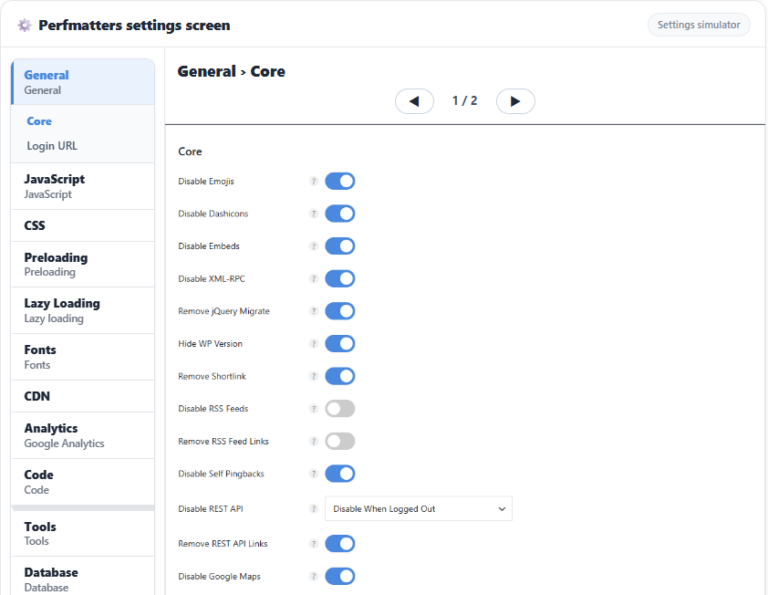The width and height of the screenshot is (768, 595).
Task: Open CDN settings section
Action: pyautogui.click(x=83, y=396)
